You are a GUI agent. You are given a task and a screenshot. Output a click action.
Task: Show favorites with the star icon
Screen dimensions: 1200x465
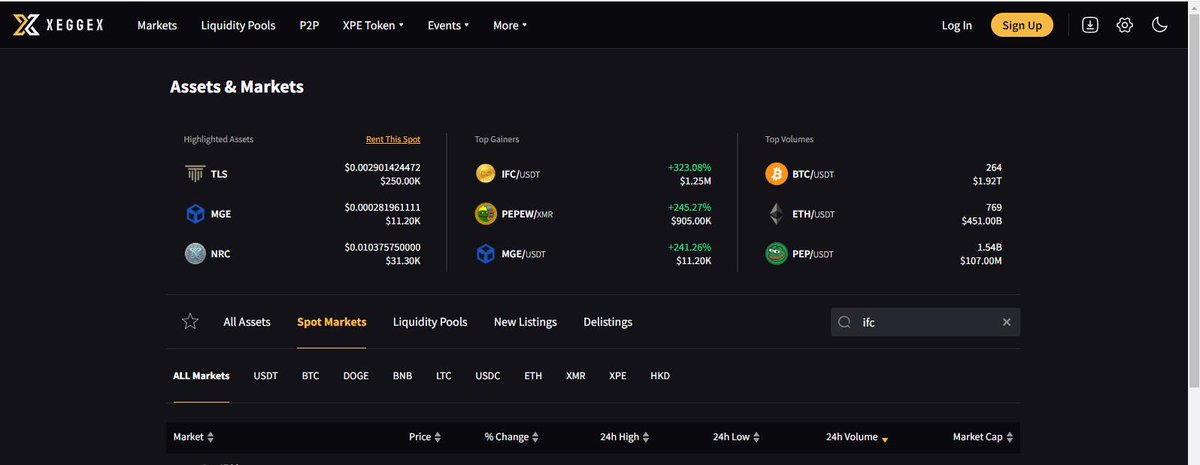[x=190, y=322]
